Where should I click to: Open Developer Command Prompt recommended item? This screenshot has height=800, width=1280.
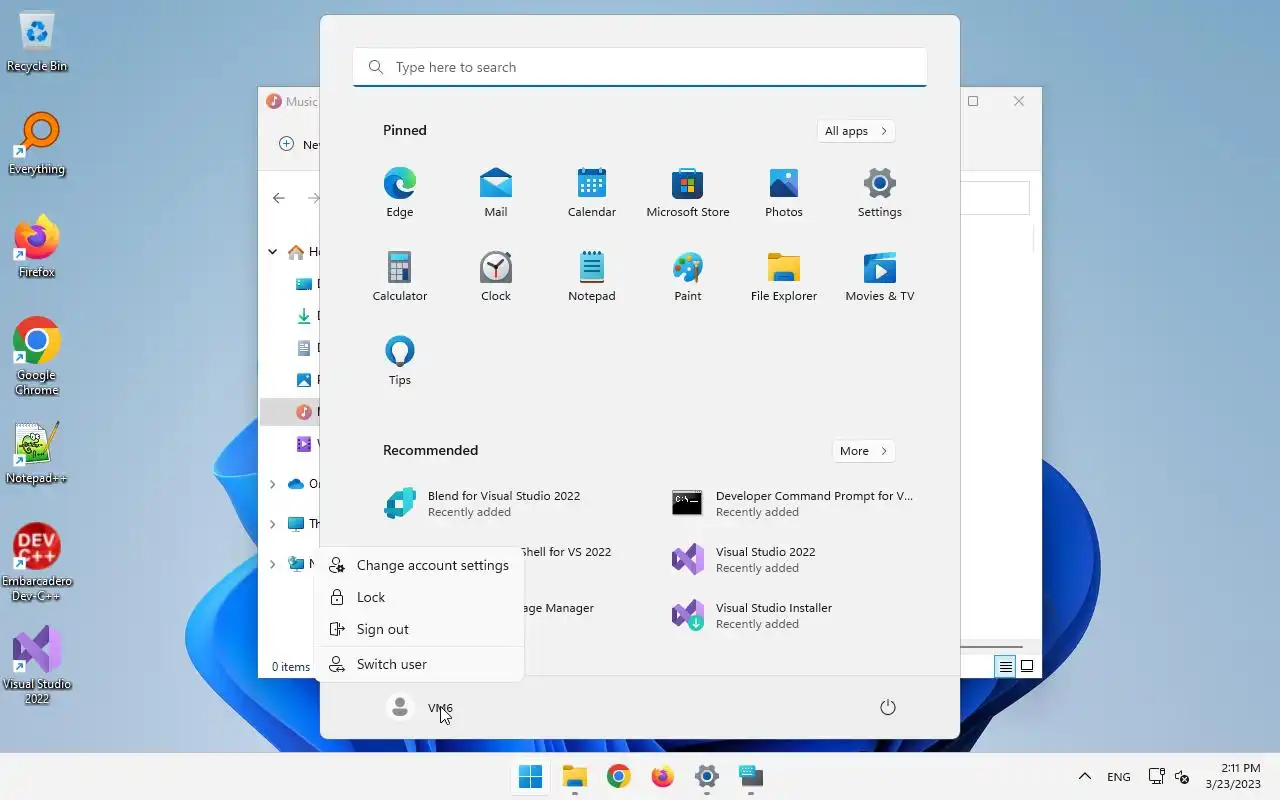[791, 503]
